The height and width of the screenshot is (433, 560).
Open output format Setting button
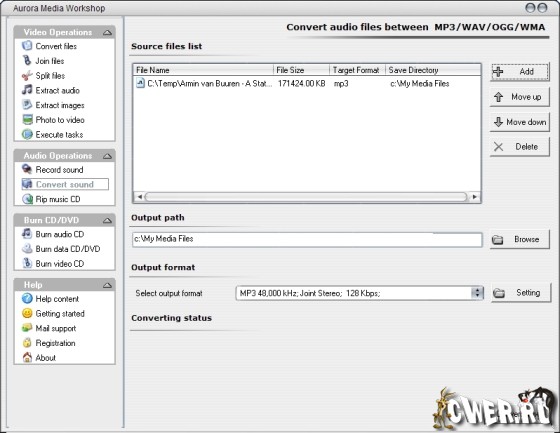[521, 293]
